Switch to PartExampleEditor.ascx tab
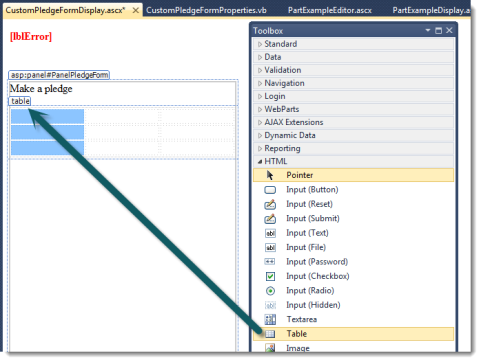 pos(330,10)
